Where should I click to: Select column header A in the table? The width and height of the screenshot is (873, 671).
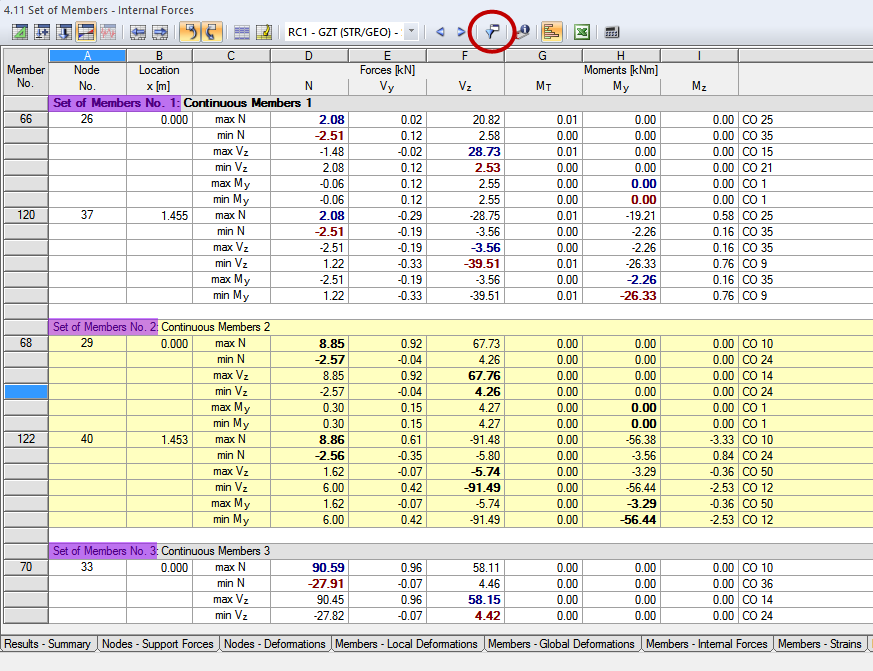[87, 55]
